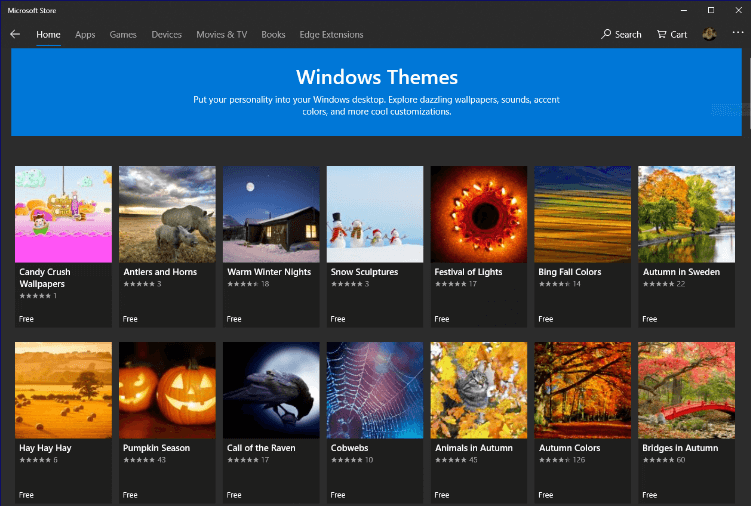
Task: Click the 'Candy Crush Wallpapers' title text
Action: click(x=45, y=278)
